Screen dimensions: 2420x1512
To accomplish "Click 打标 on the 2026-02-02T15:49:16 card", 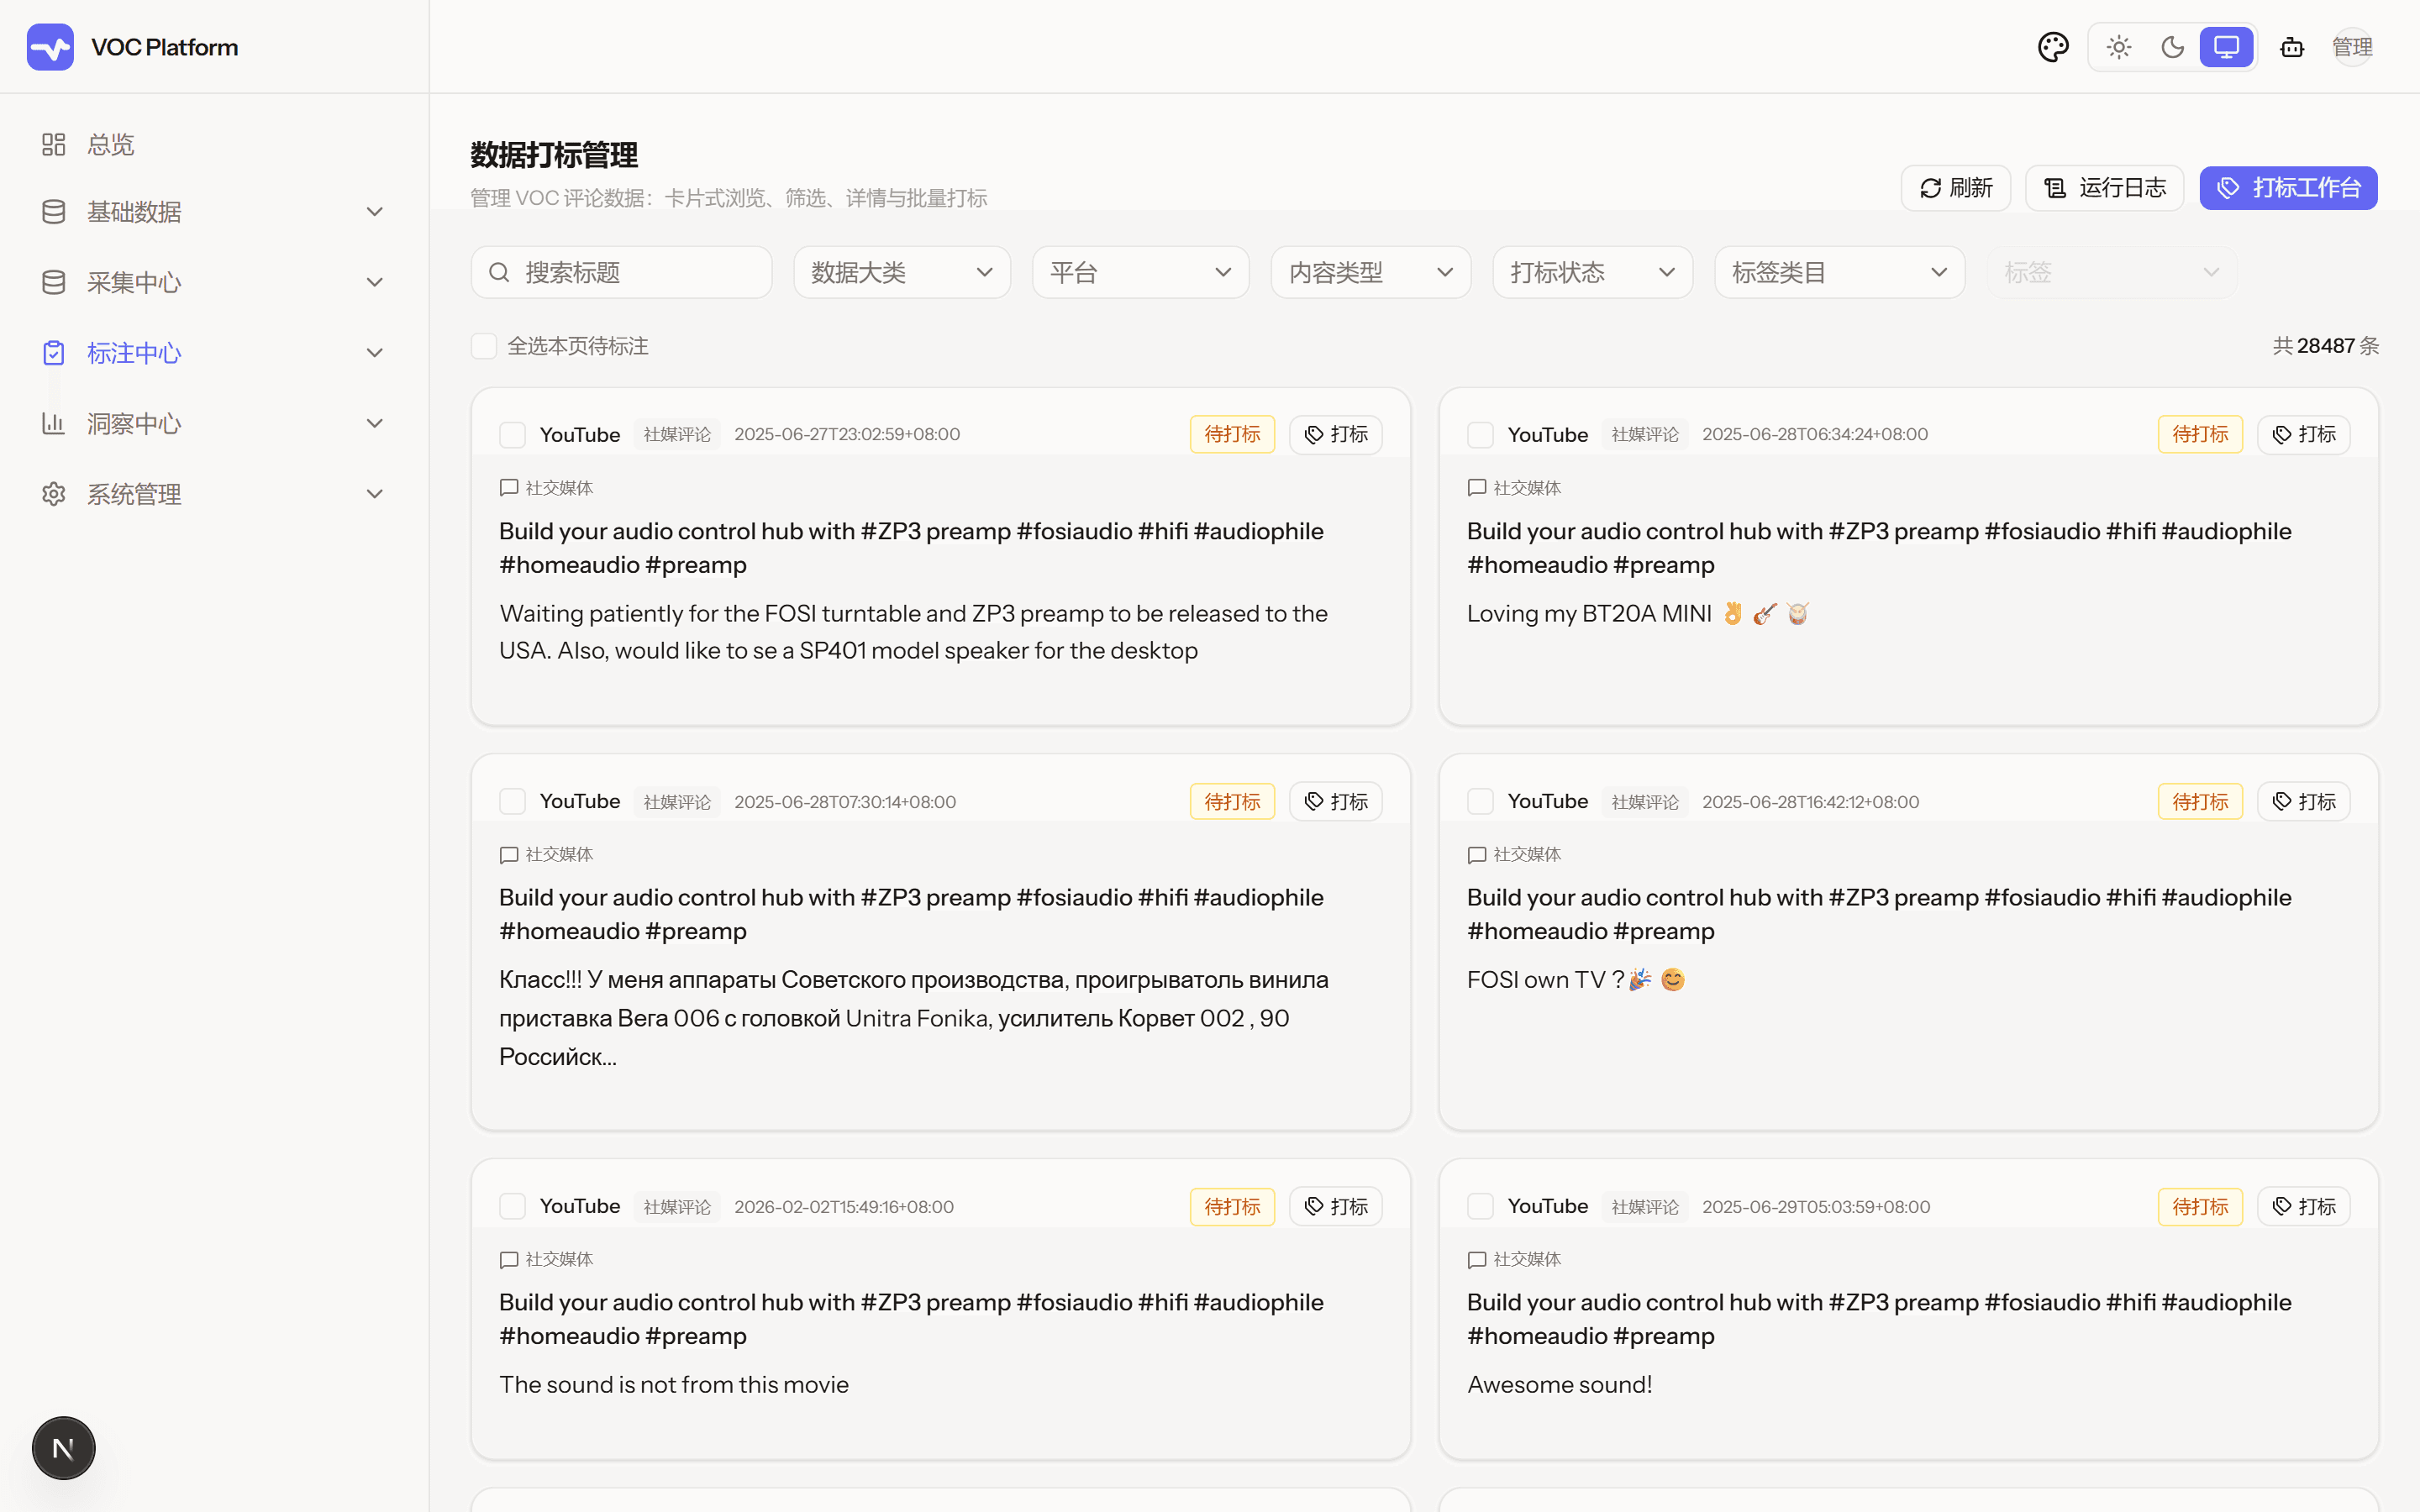I will coord(1336,1207).
